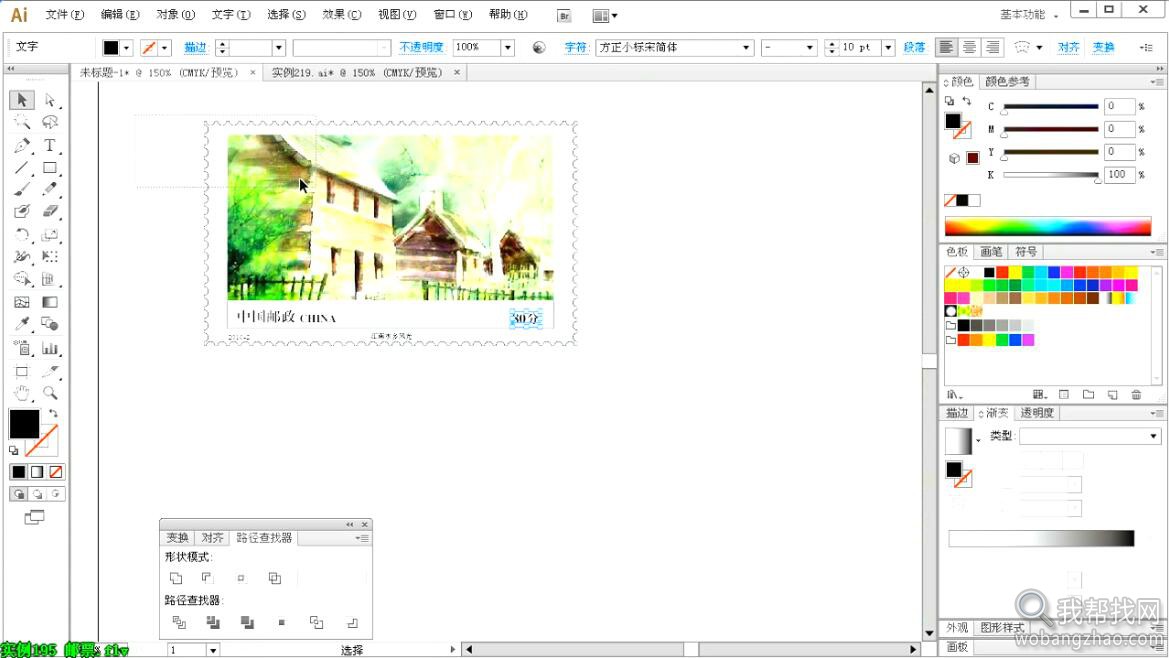Screen dimensions: 1169x658
Task: Align text center in control bar
Action: (969, 47)
